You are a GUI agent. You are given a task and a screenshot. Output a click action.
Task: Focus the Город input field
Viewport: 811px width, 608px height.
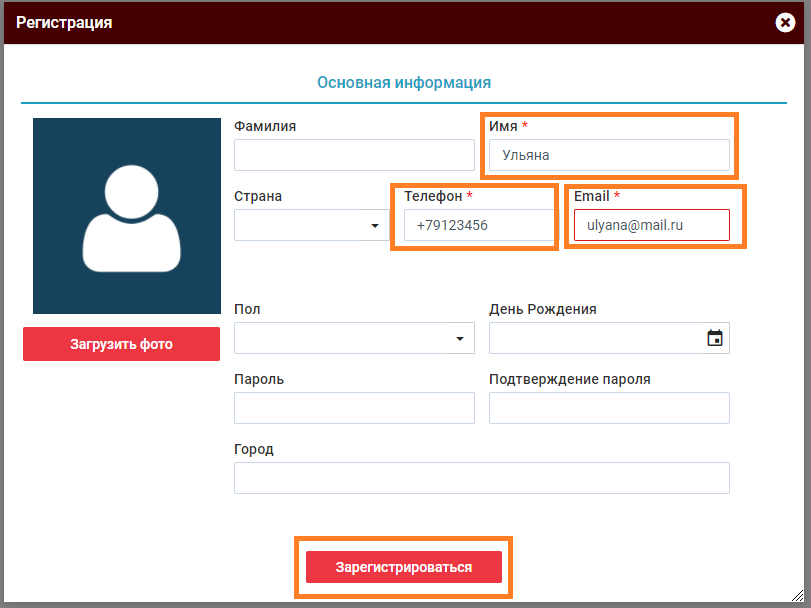point(481,478)
